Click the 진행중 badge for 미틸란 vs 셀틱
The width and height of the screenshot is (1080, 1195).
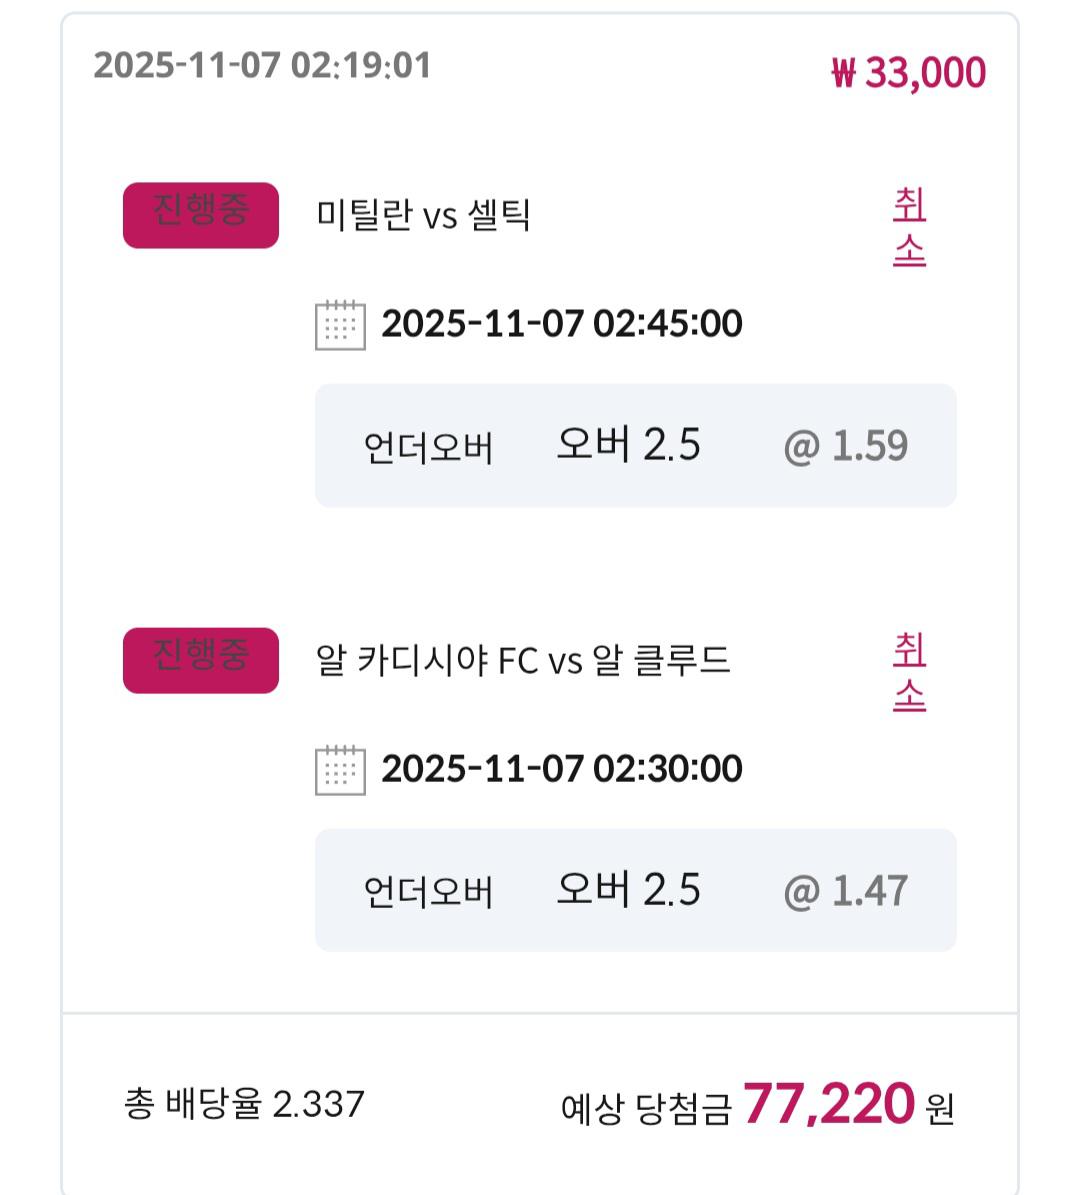point(200,215)
